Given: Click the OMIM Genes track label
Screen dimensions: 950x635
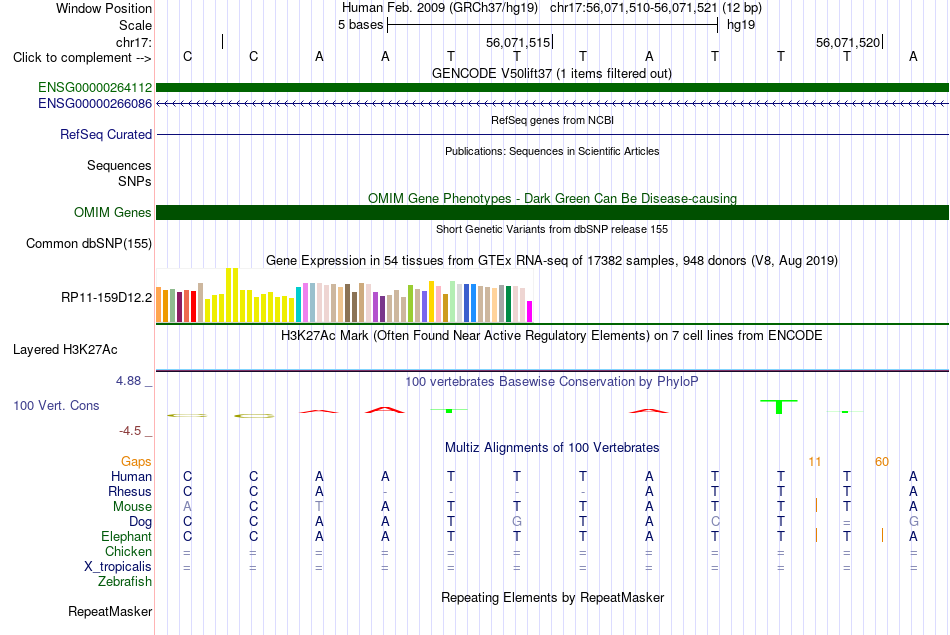Looking at the screenshot, I should click(x=112, y=213).
